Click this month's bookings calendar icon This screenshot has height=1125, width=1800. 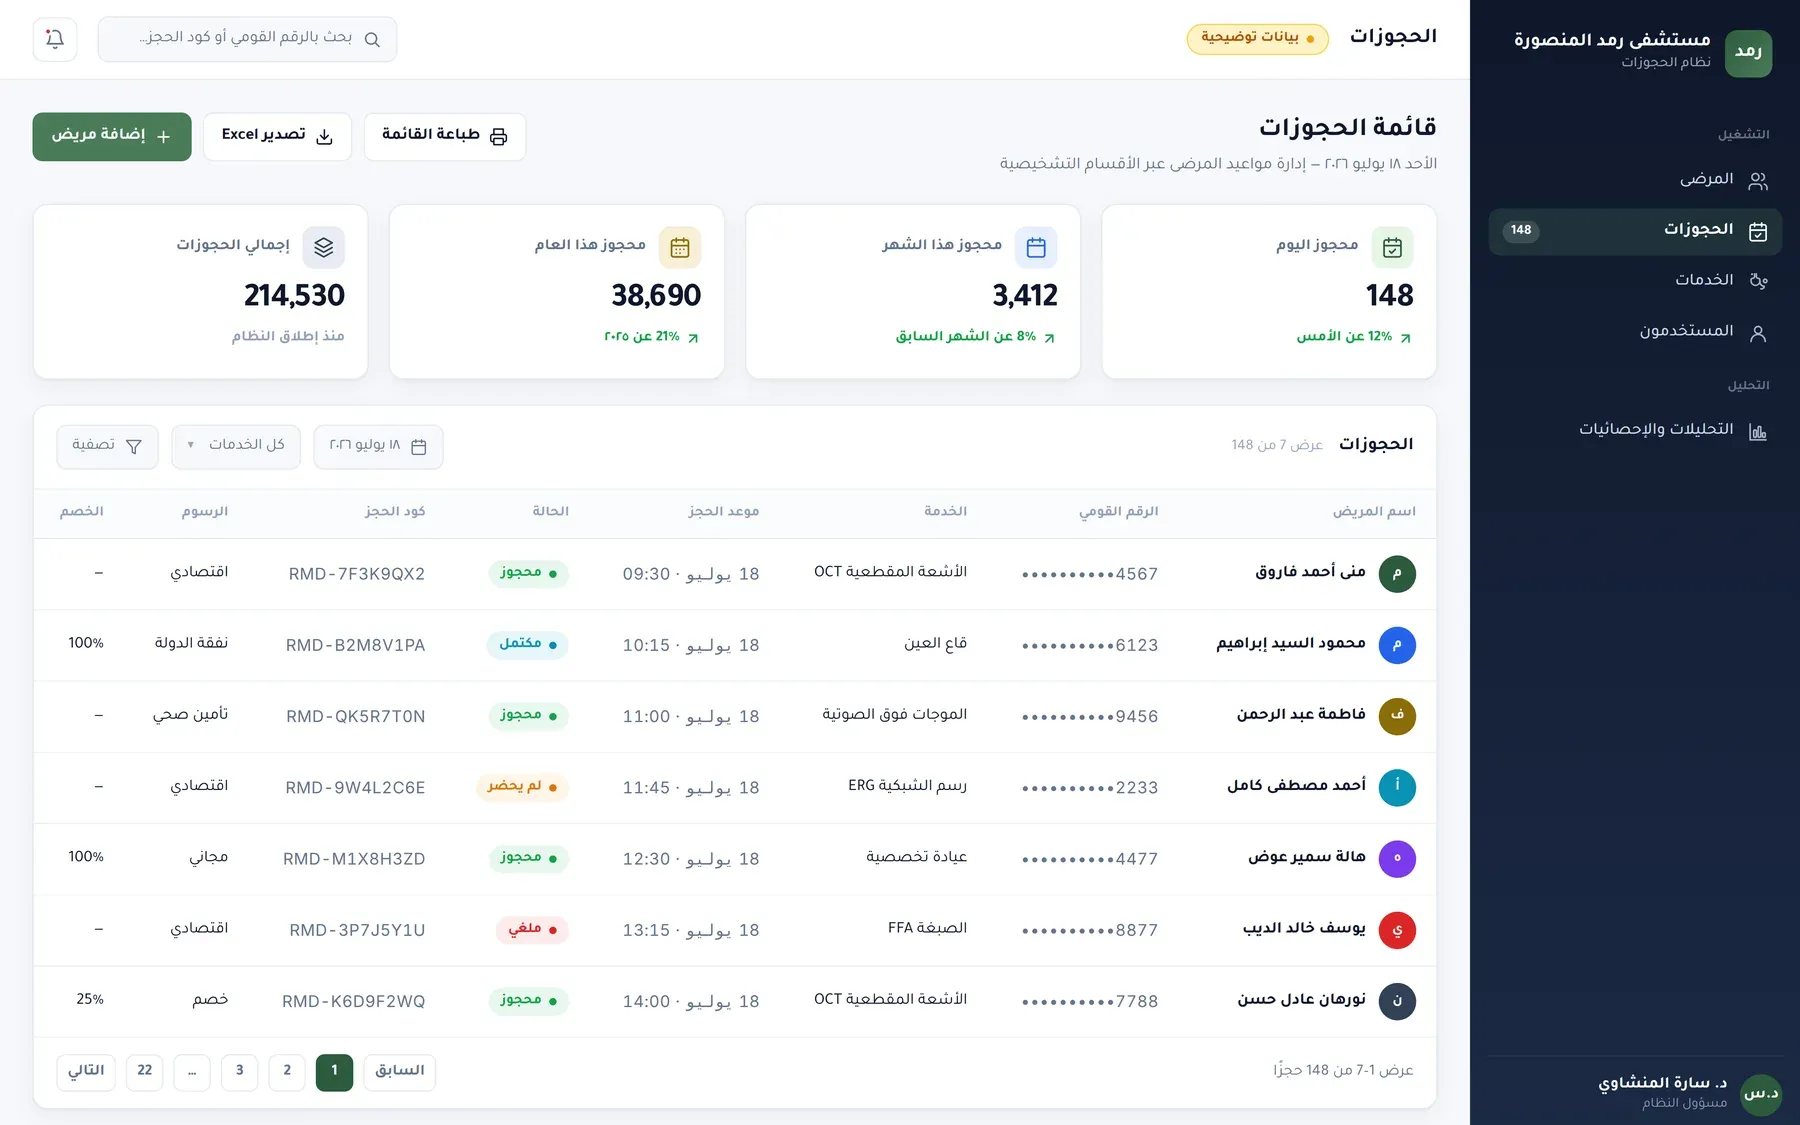click(x=1036, y=247)
